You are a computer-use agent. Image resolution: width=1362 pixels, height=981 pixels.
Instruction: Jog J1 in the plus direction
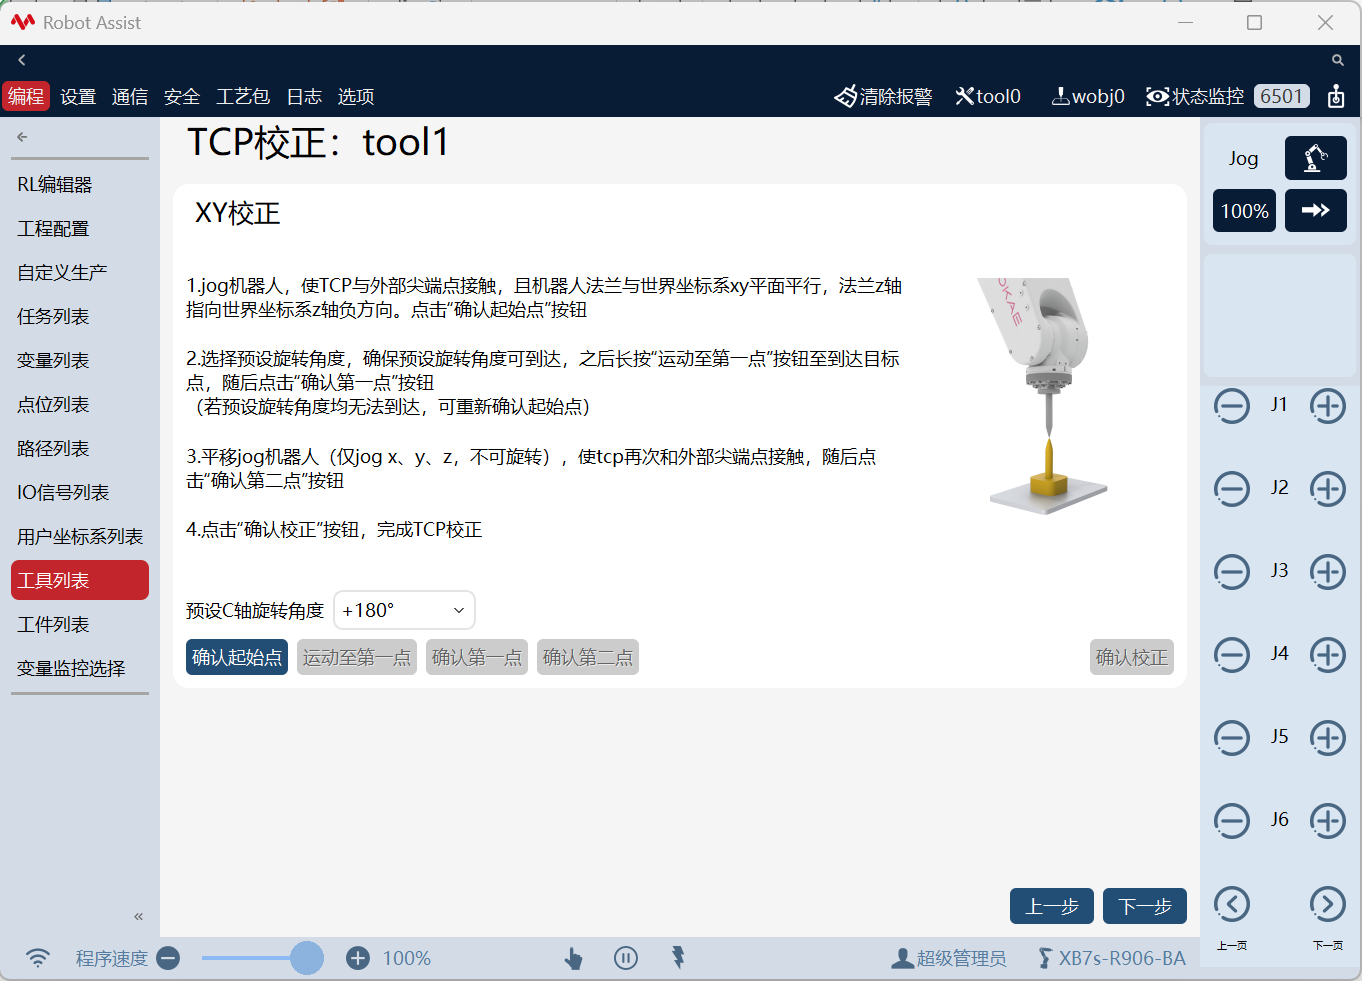(x=1328, y=406)
